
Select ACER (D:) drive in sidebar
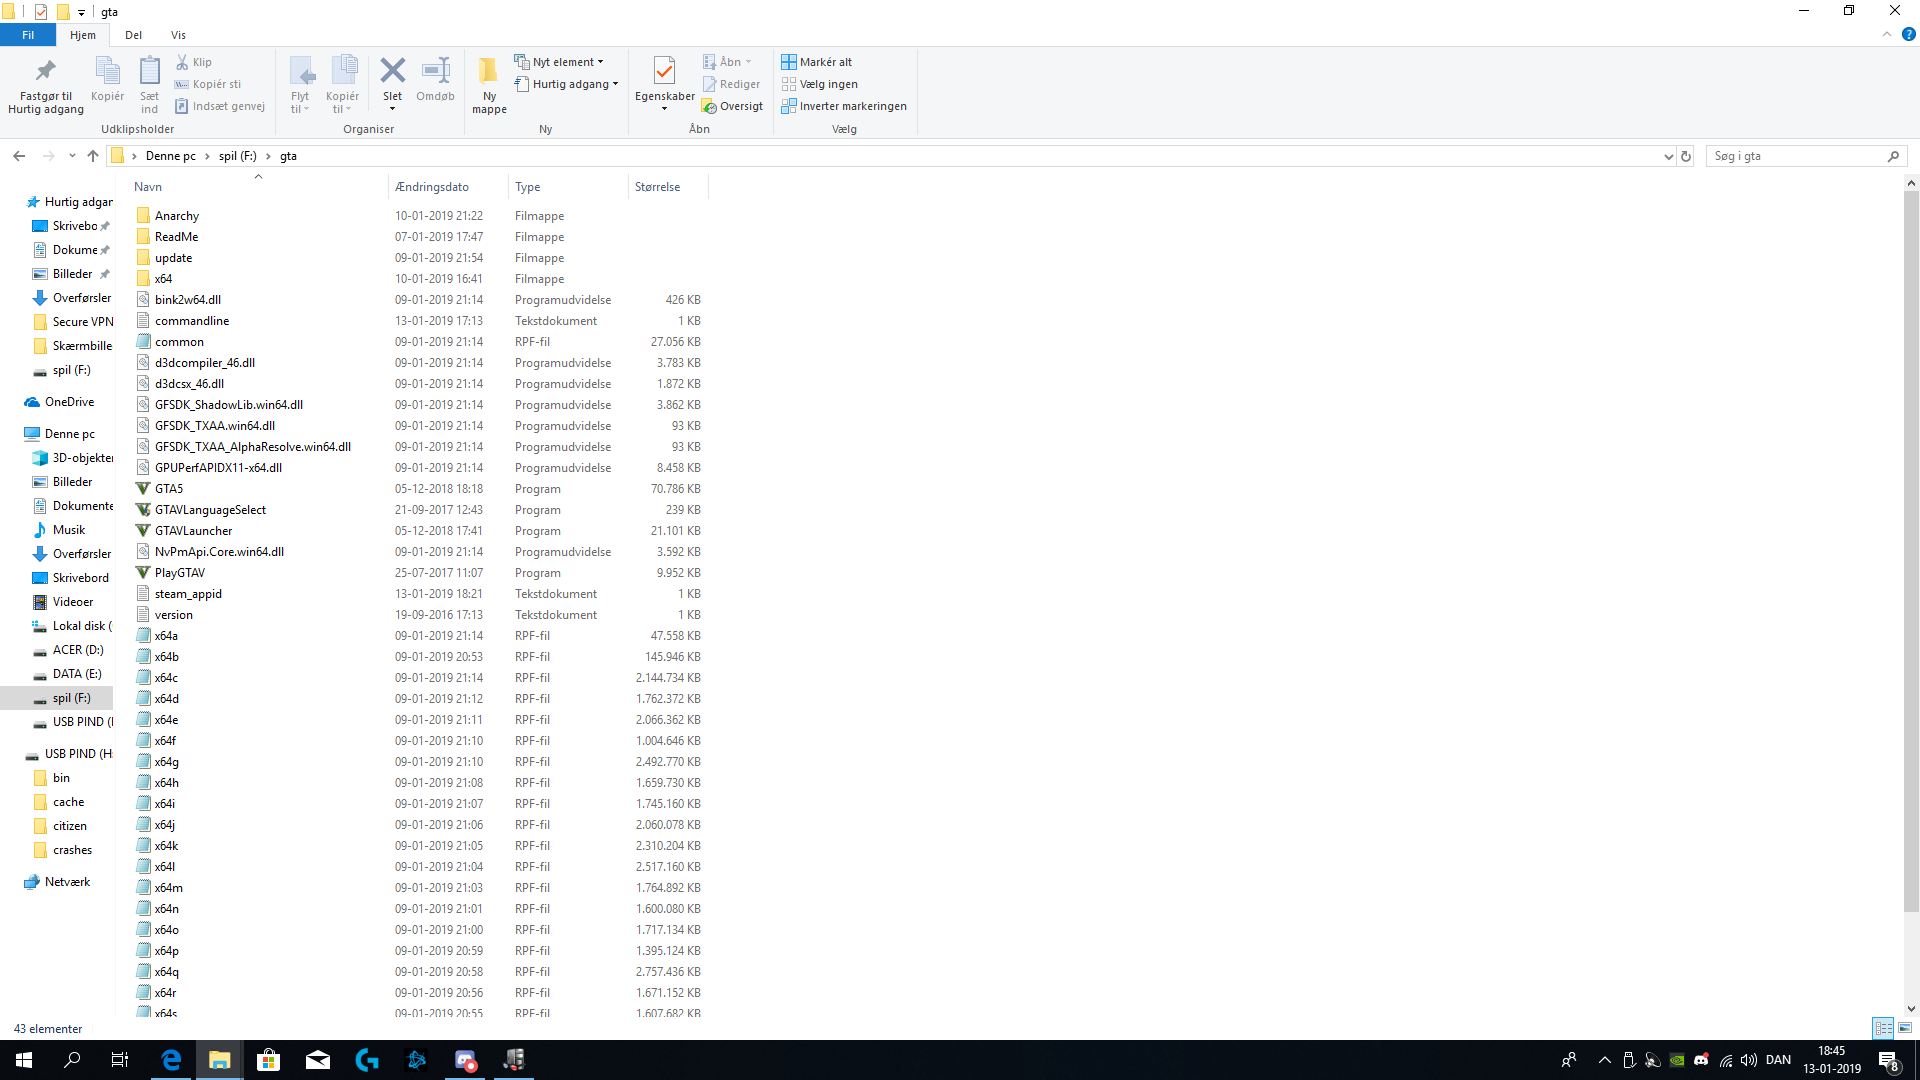[77, 650]
